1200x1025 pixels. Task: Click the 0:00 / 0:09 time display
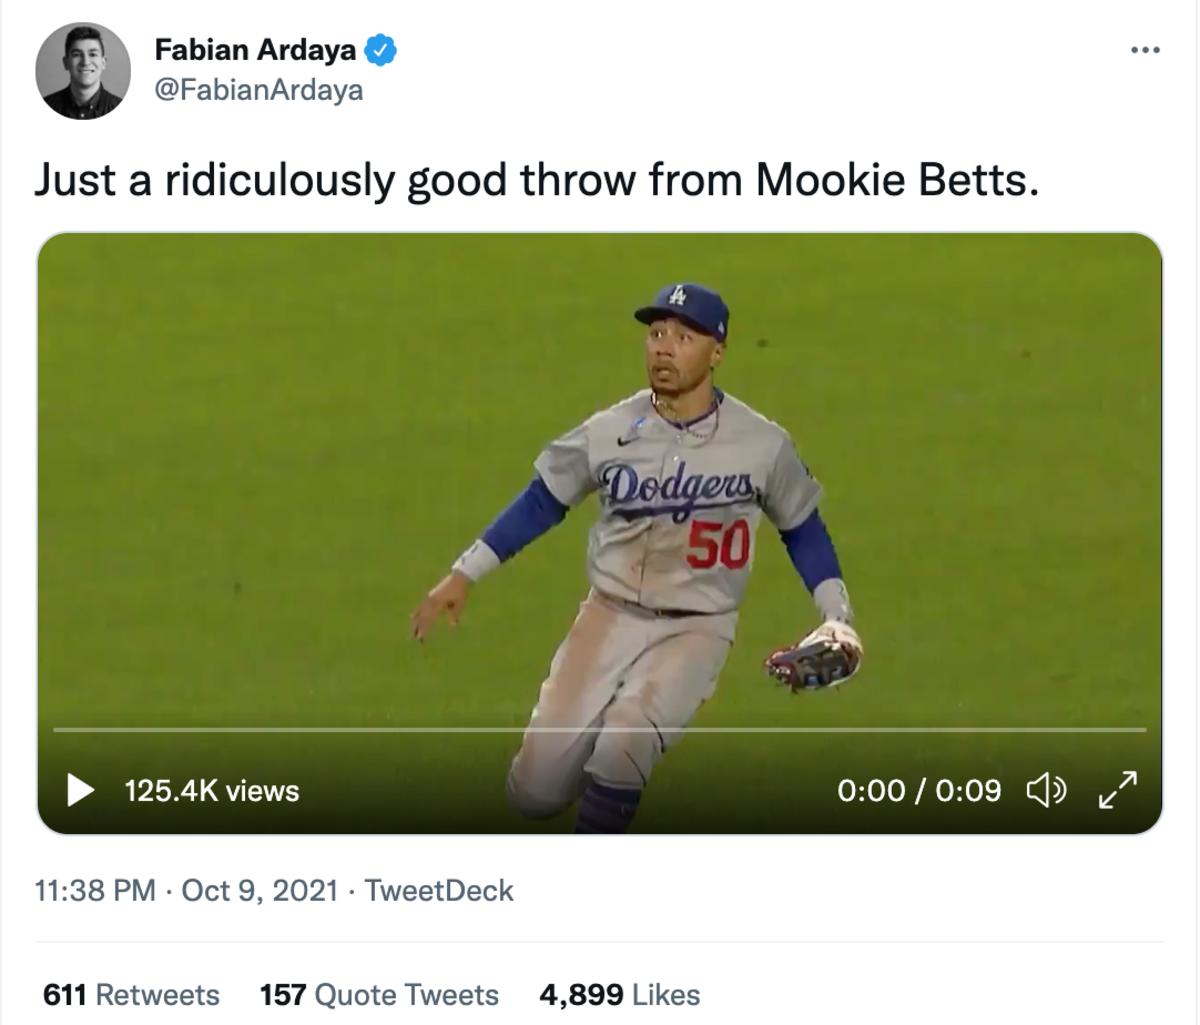click(x=918, y=791)
